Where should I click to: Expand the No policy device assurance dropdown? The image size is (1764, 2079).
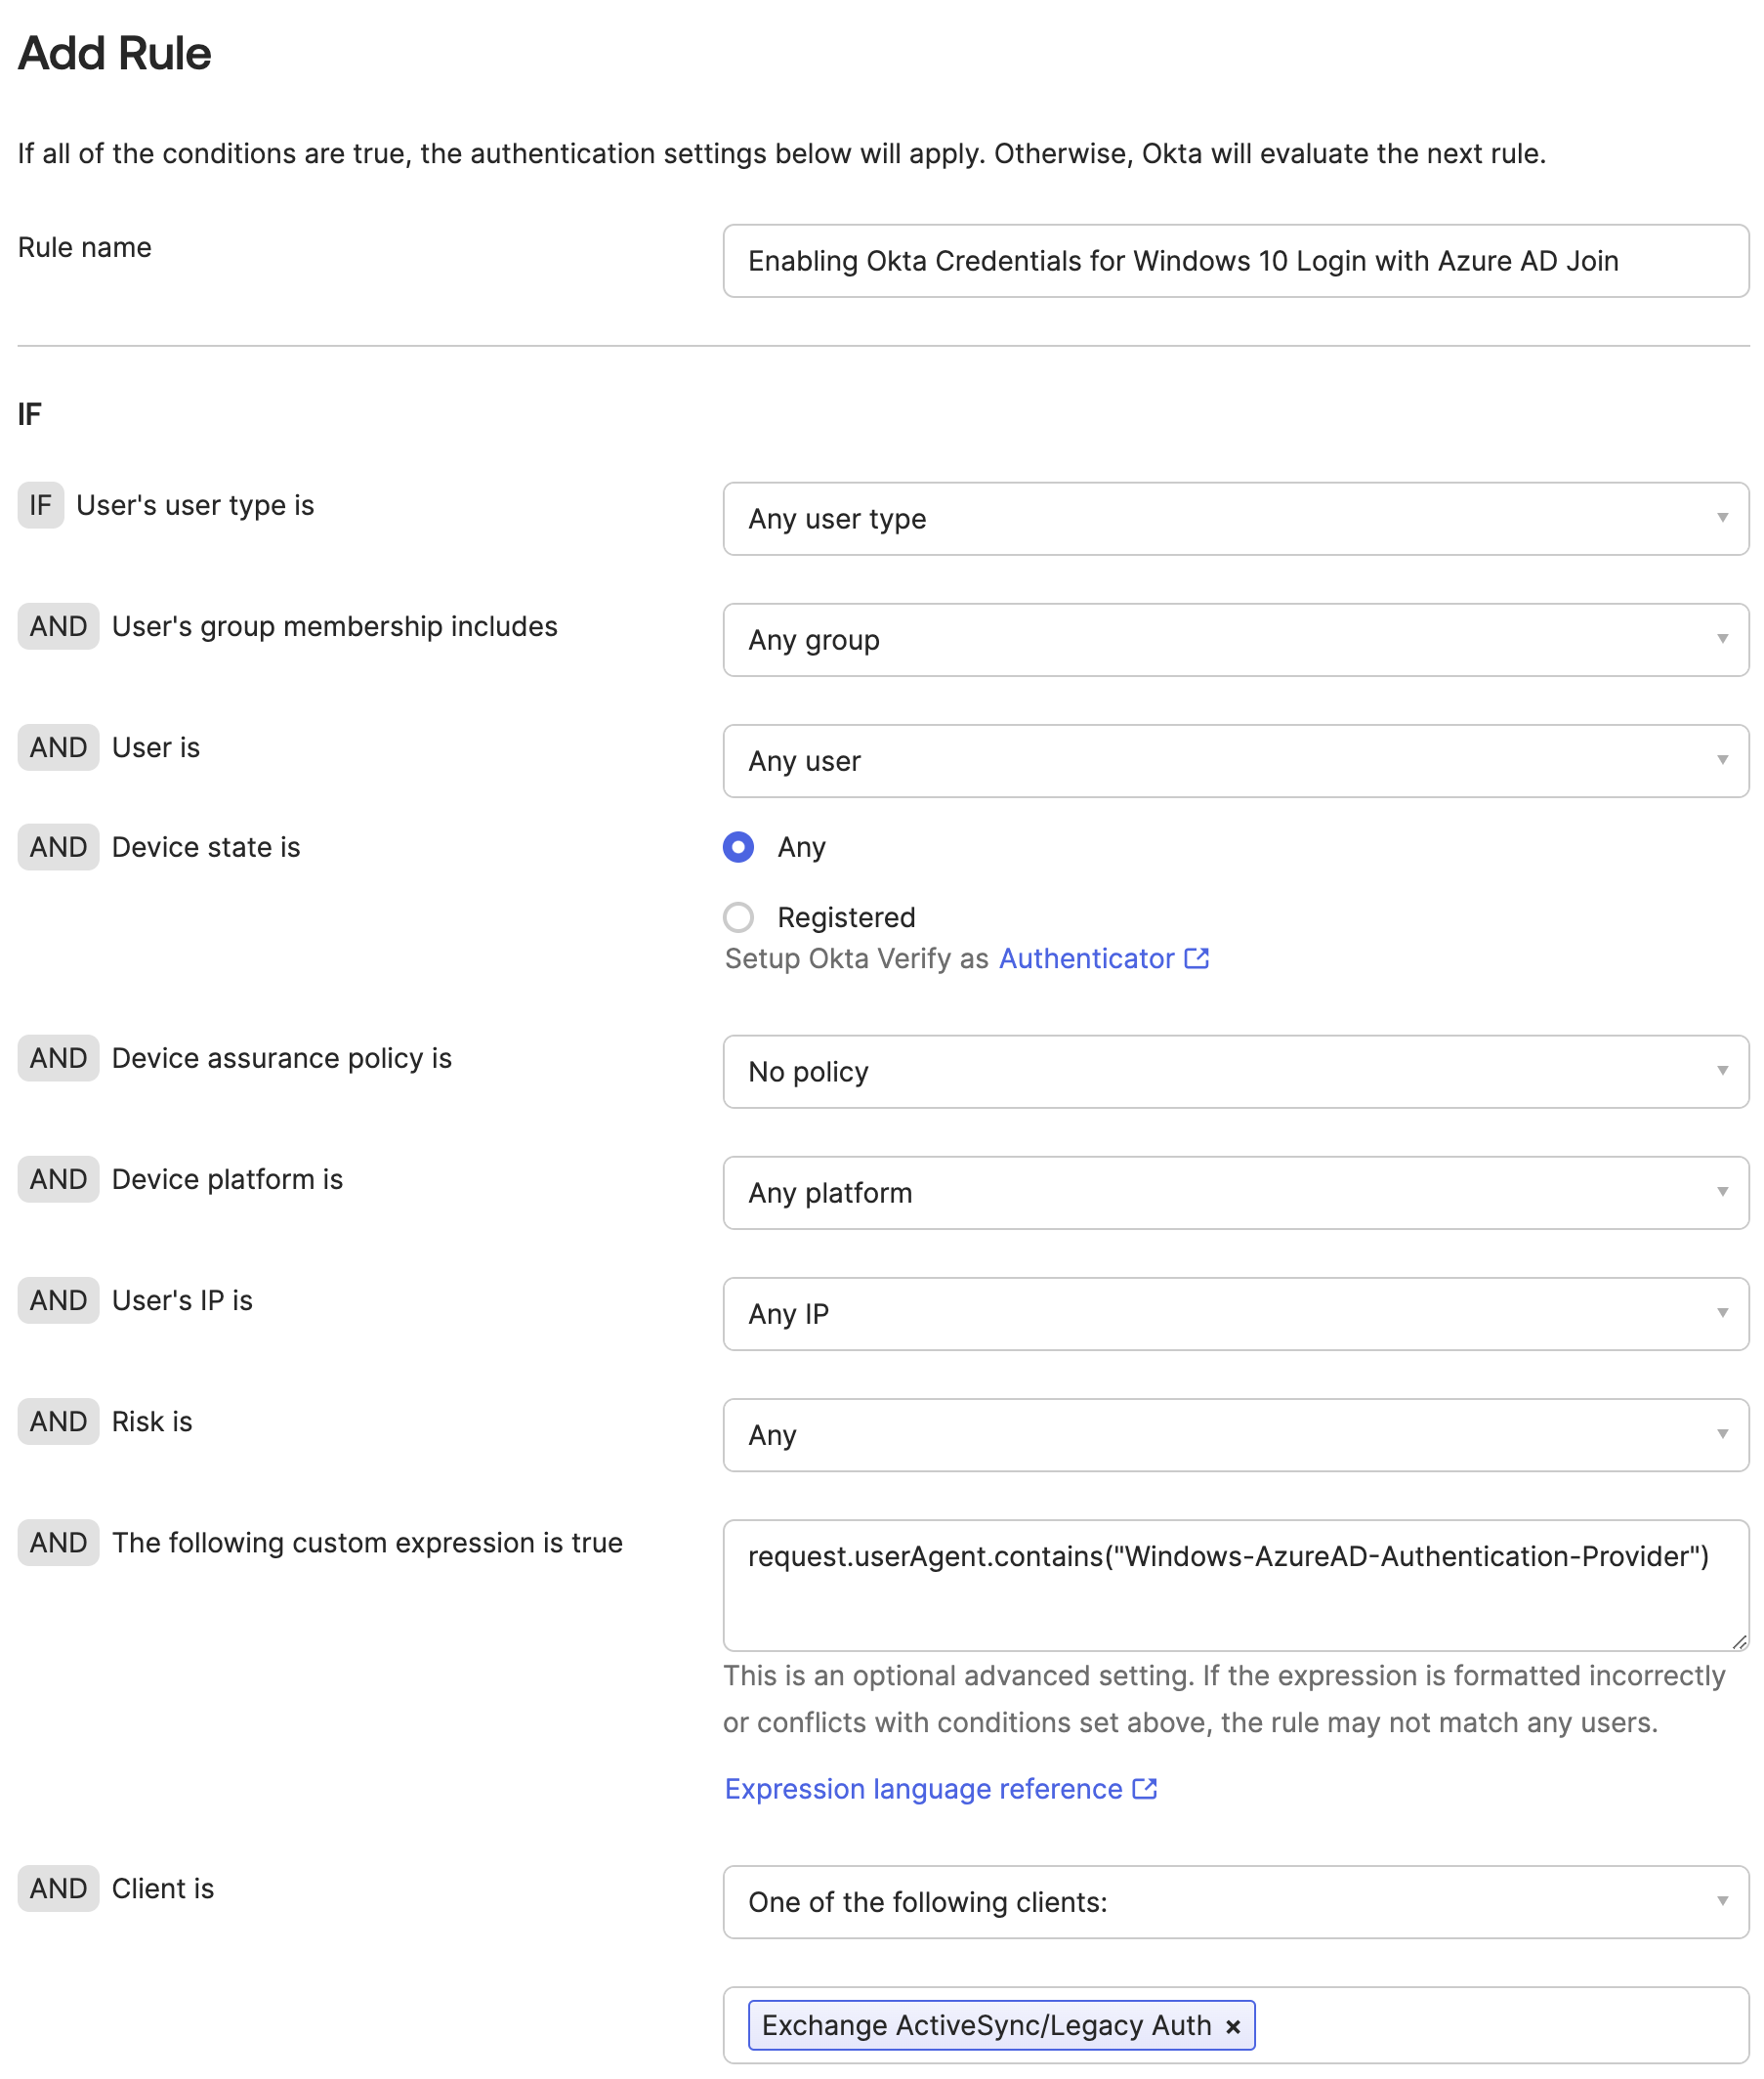point(1235,1072)
